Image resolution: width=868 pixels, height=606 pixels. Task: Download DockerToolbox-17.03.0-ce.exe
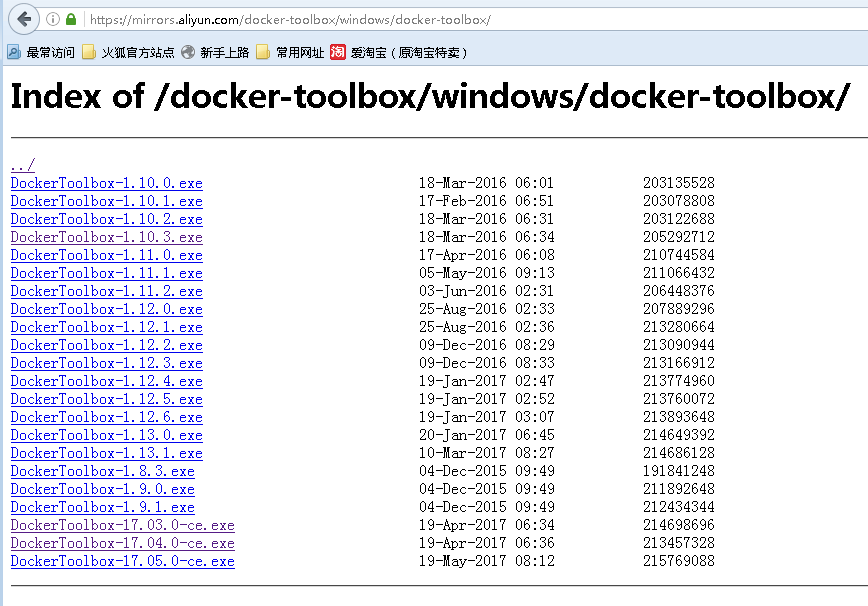pos(123,525)
